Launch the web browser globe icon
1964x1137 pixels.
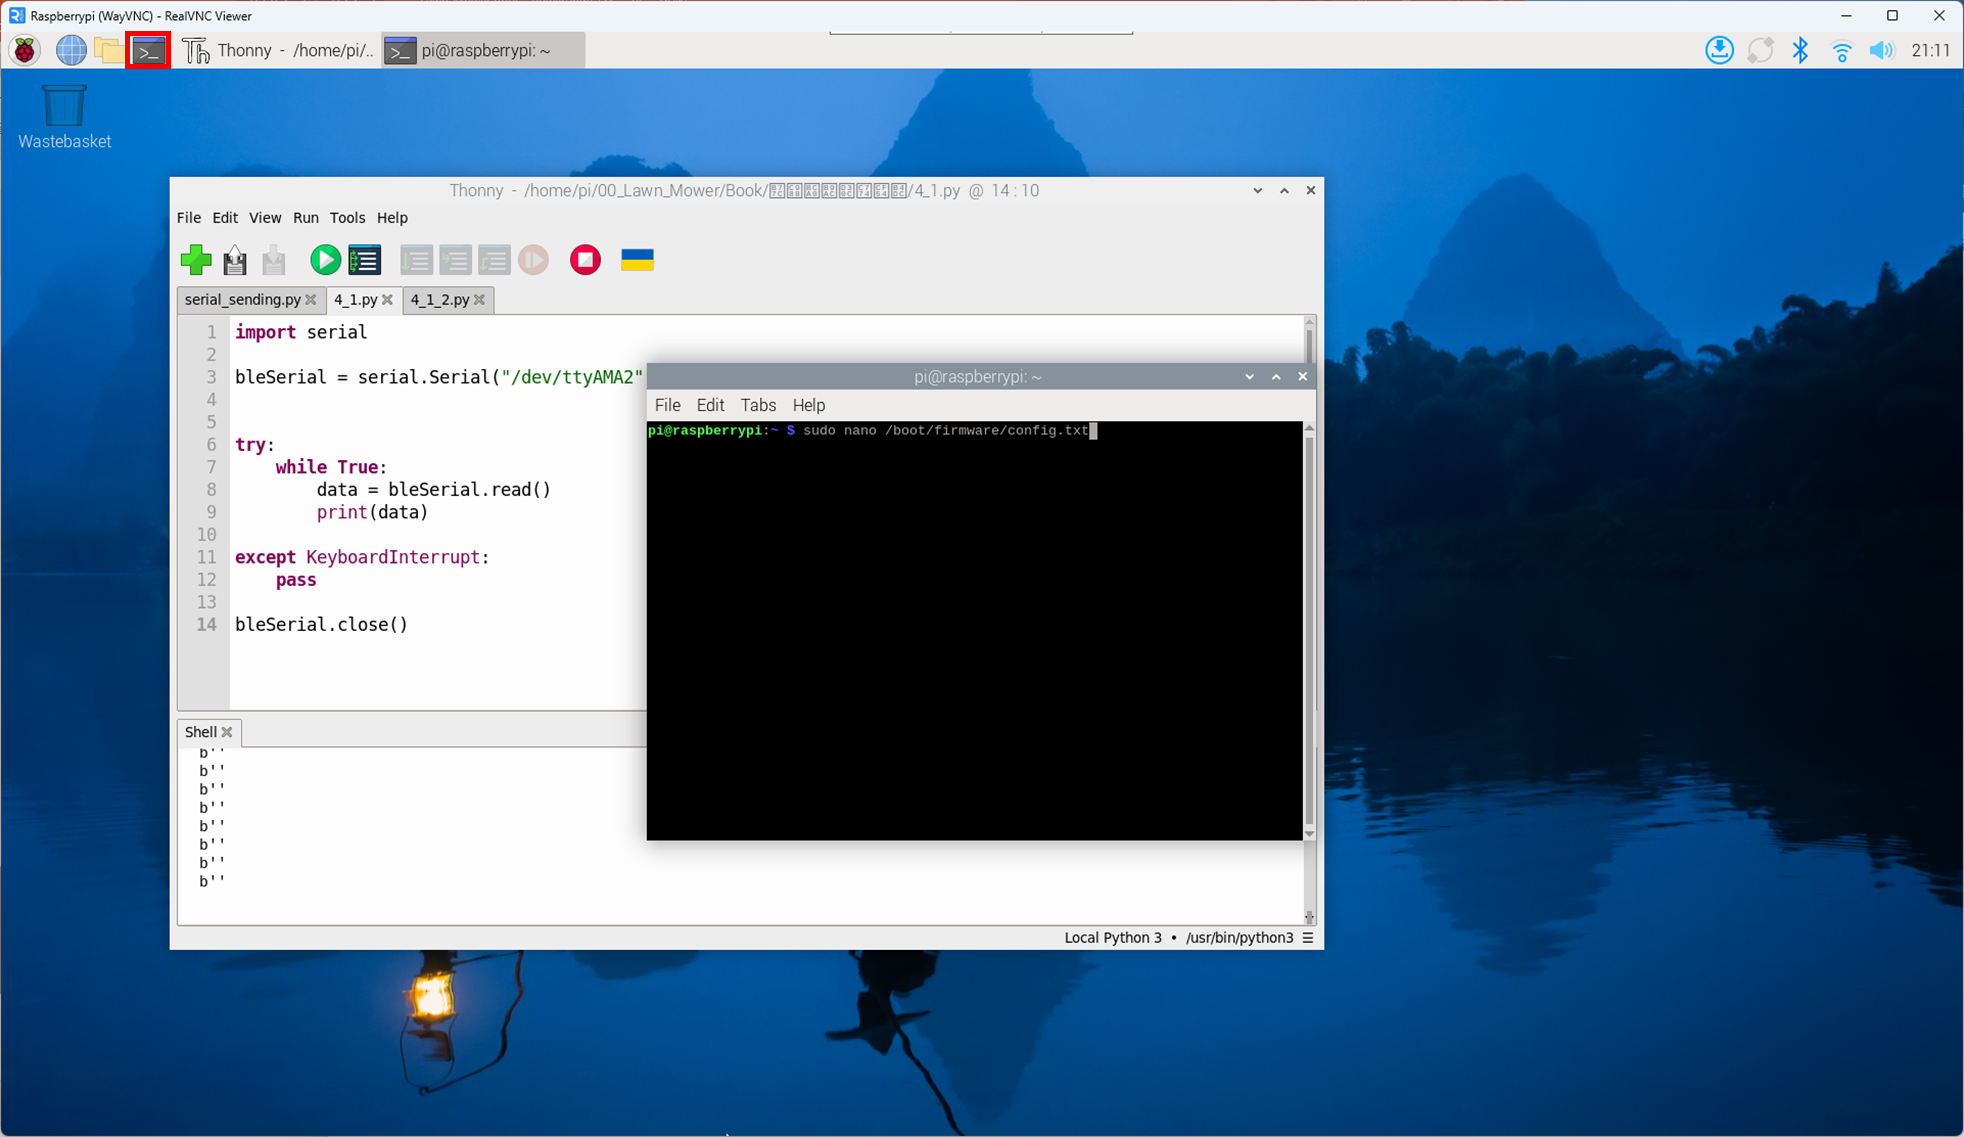pos(70,50)
